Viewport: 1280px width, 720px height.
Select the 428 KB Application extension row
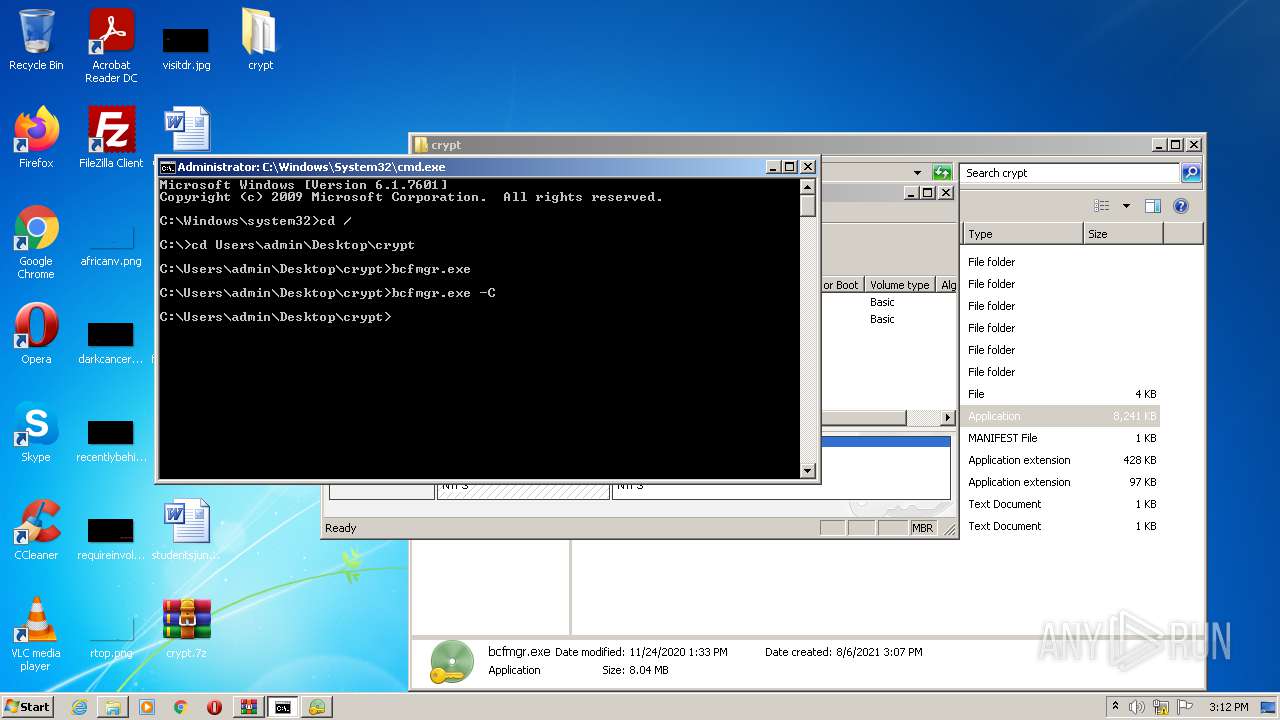click(x=1060, y=460)
